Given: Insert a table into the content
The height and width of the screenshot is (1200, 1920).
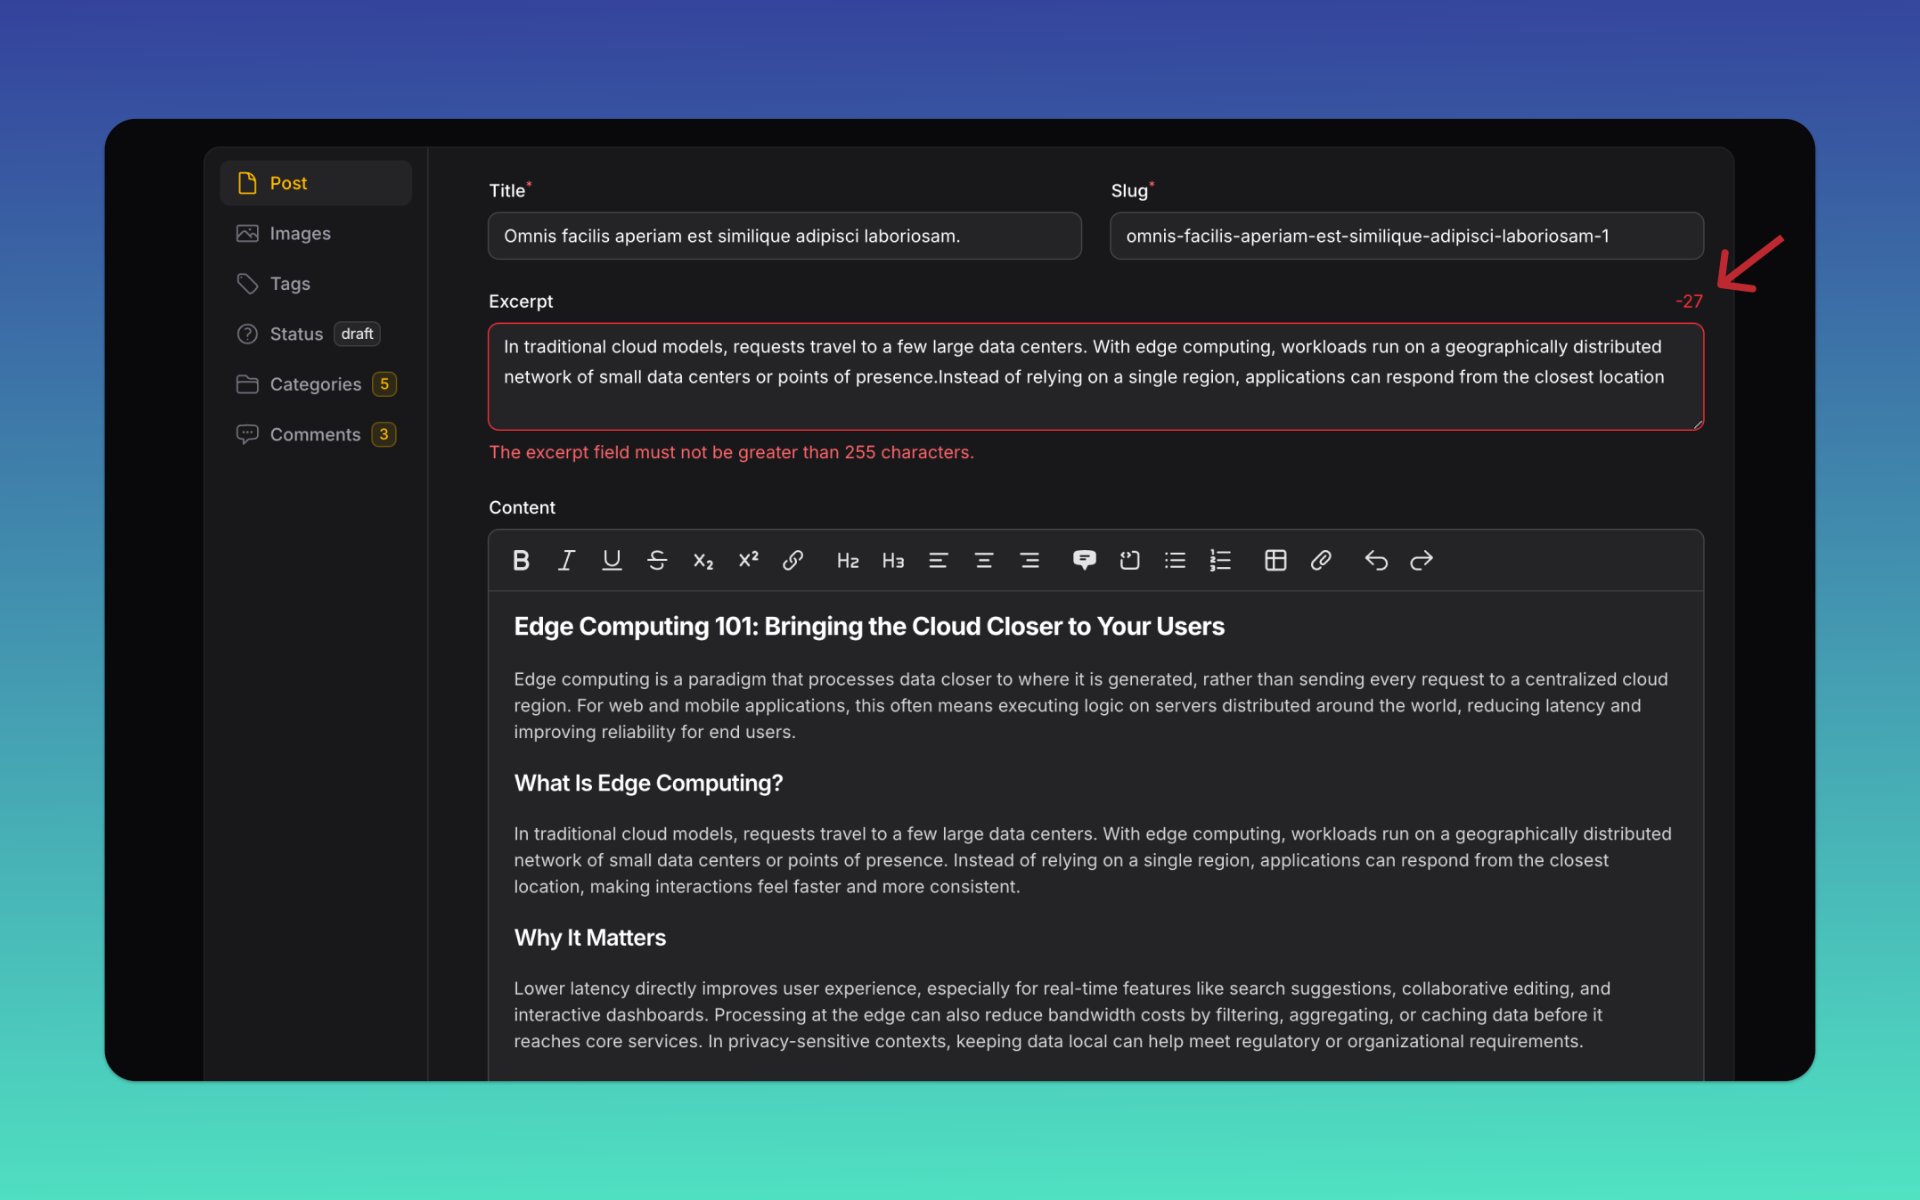Looking at the screenshot, I should click(1275, 560).
